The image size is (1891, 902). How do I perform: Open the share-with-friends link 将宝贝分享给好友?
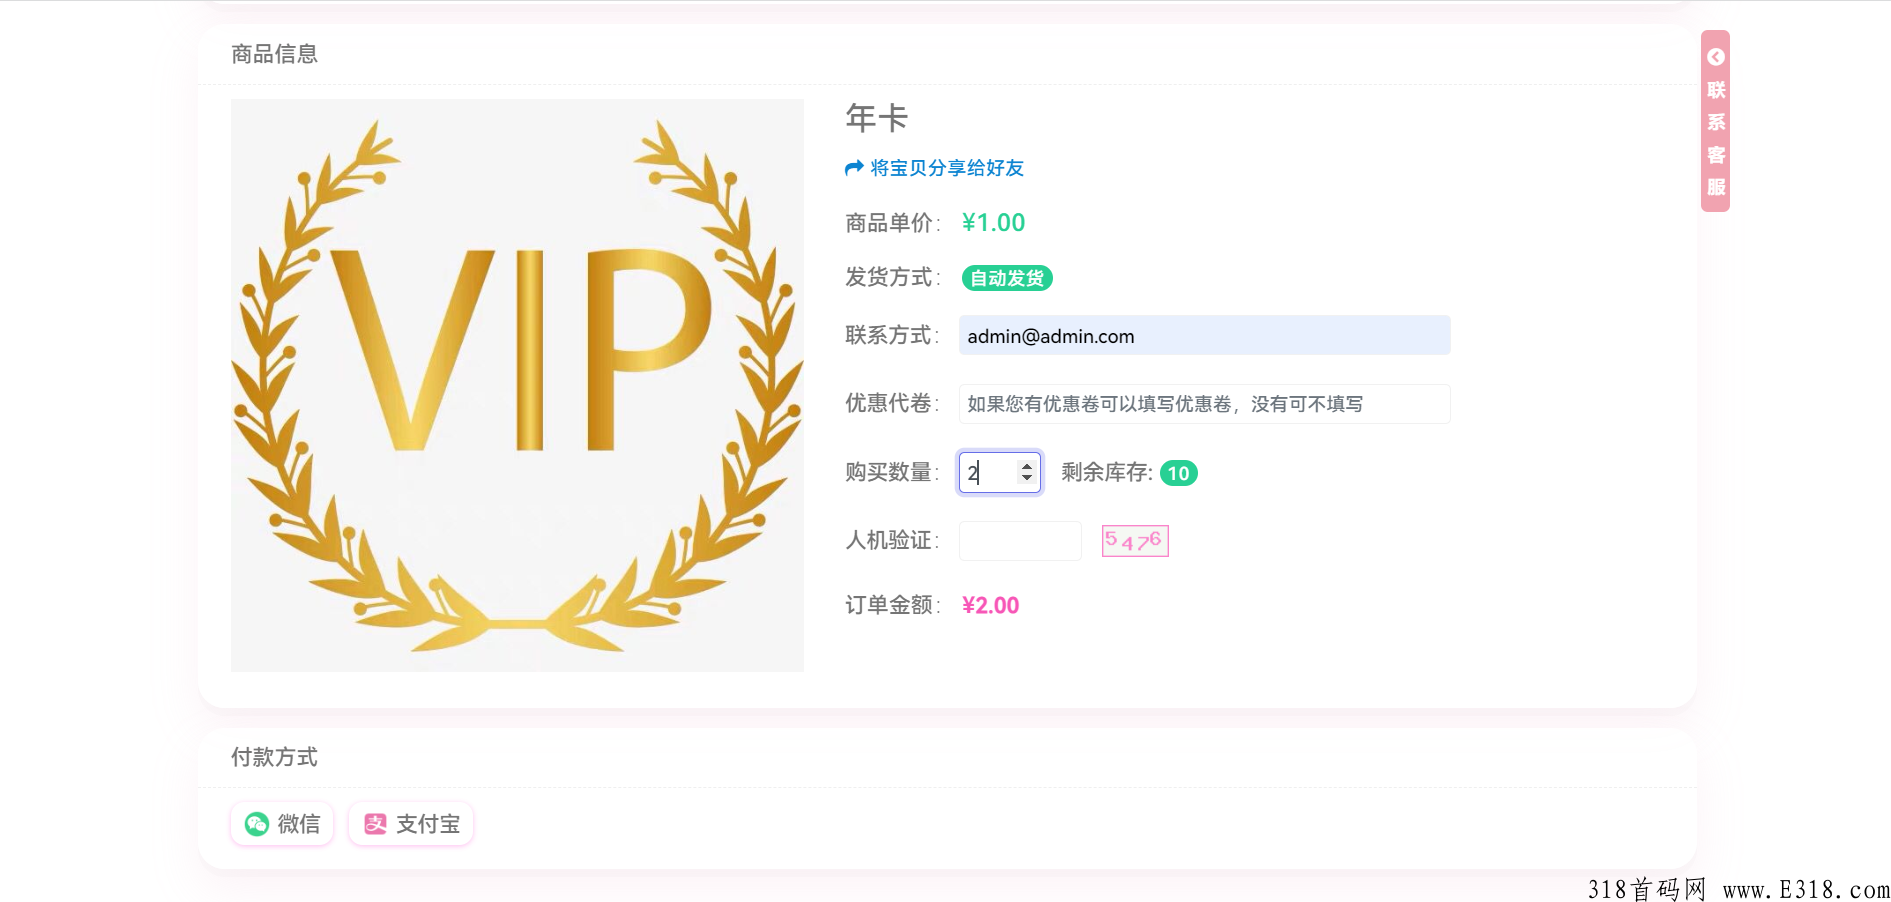point(946,168)
